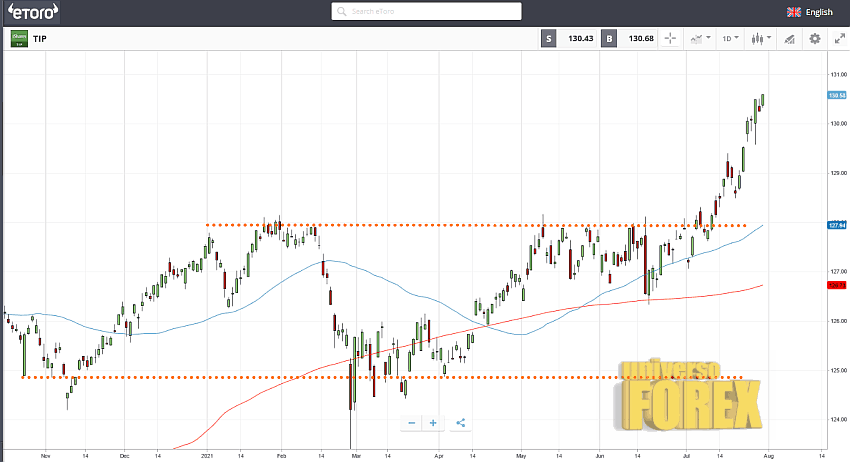850x462 pixels.
Task: Open the drawing tools pencil icon
Action: pyautogui.click(x=789, y=39)
